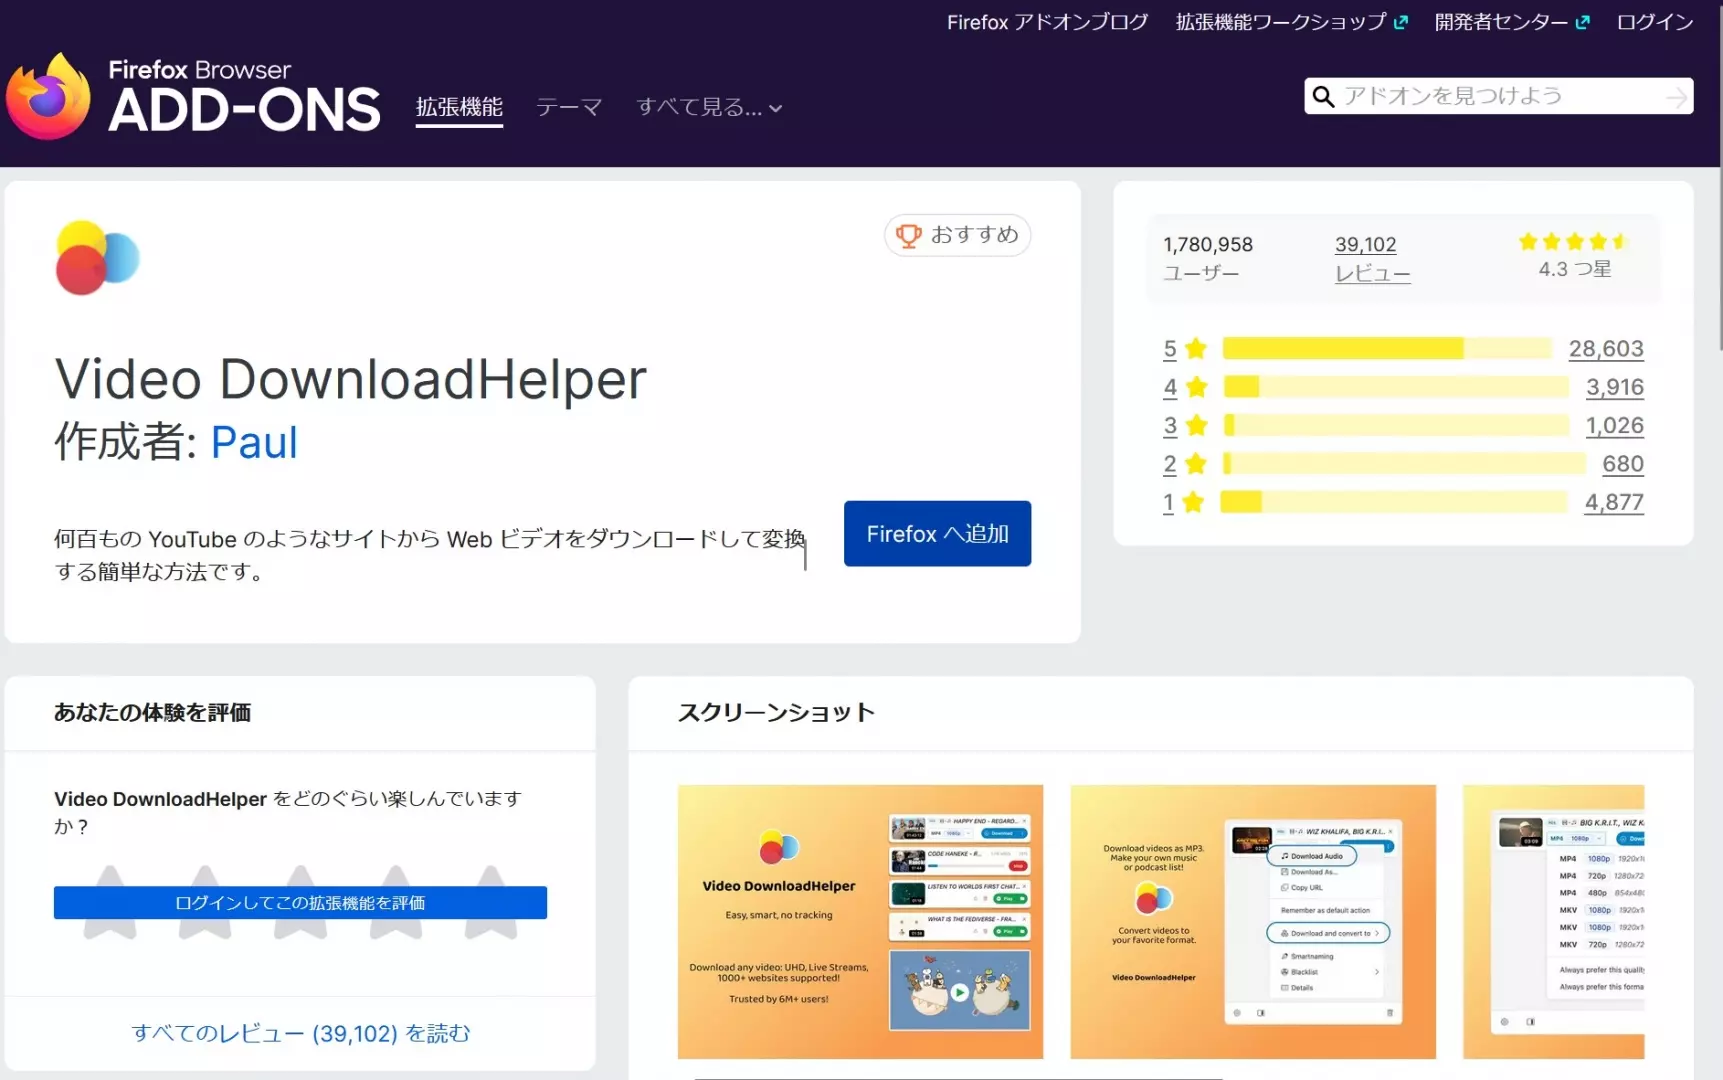This screenshot has width=1723, height=1080.
Task: Open first screenshot with Easy, smart, no tracking
Action: [x=860, y=922]
